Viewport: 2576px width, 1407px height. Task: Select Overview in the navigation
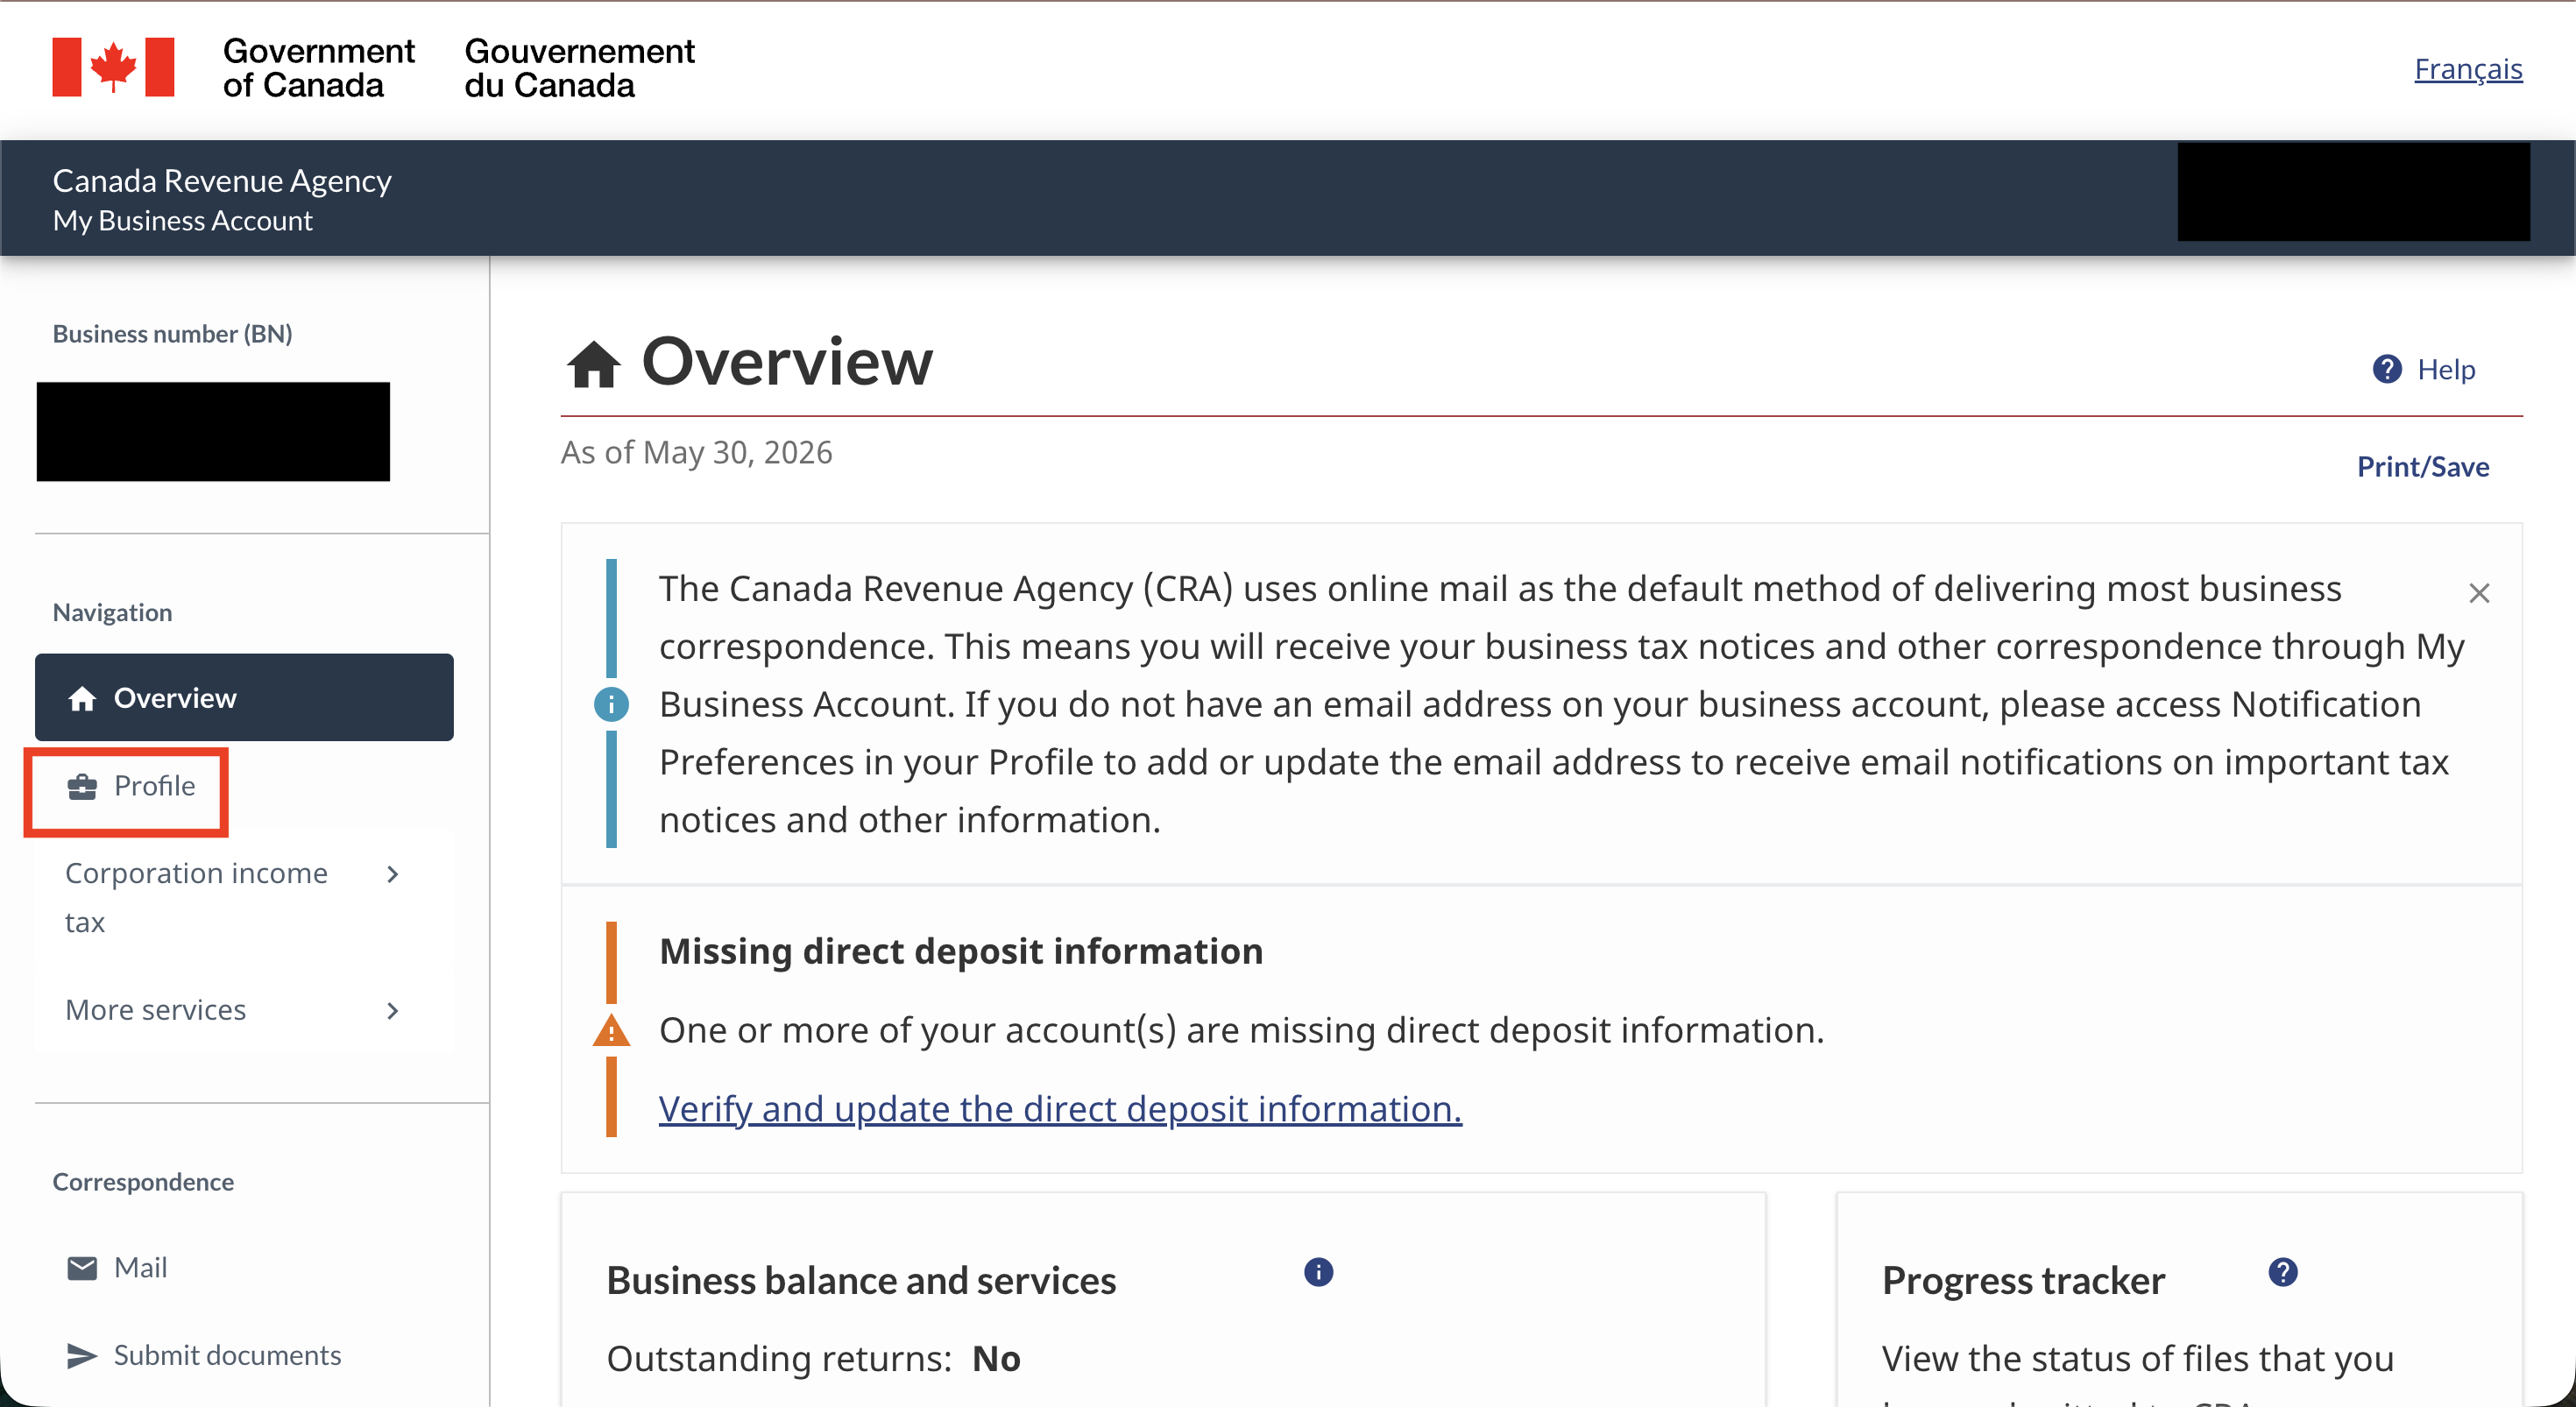[244, 697]
